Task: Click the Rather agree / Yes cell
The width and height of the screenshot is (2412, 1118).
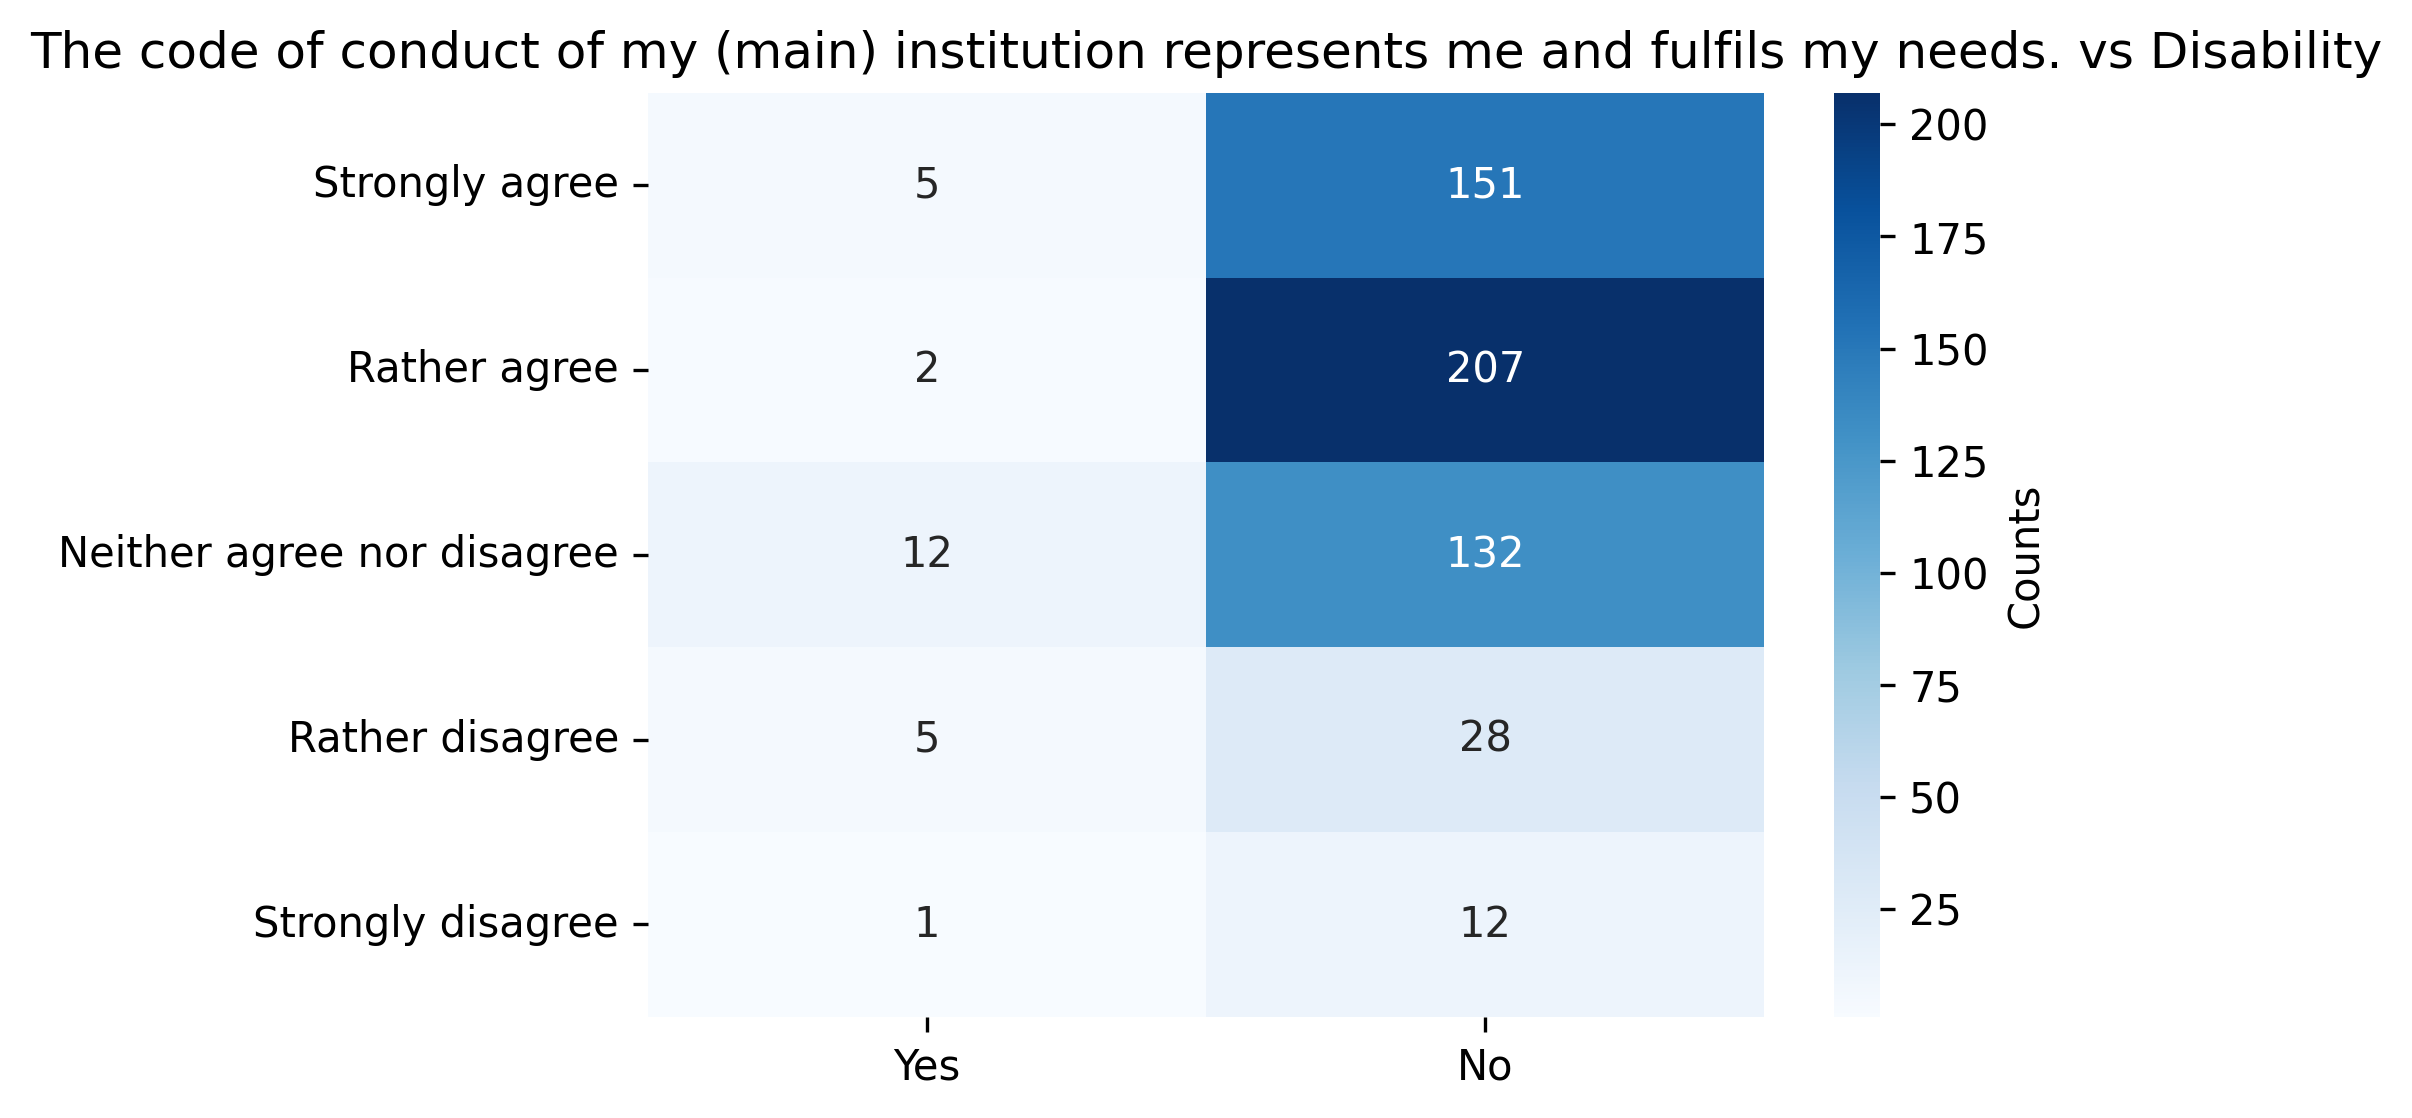Action: pyautogui.click(x=926, y=369)
